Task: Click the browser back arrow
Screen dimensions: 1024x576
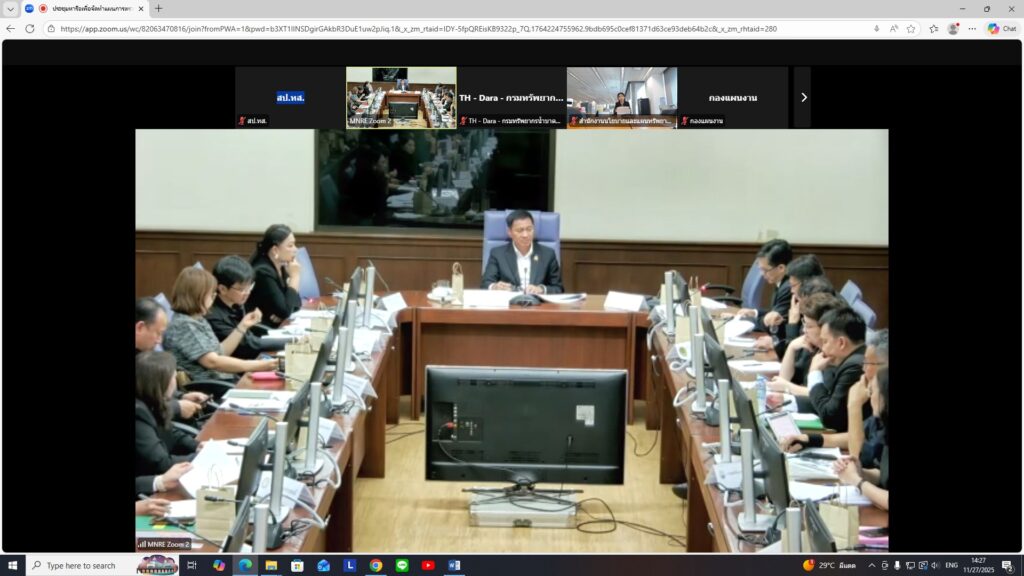Action: 11,29
